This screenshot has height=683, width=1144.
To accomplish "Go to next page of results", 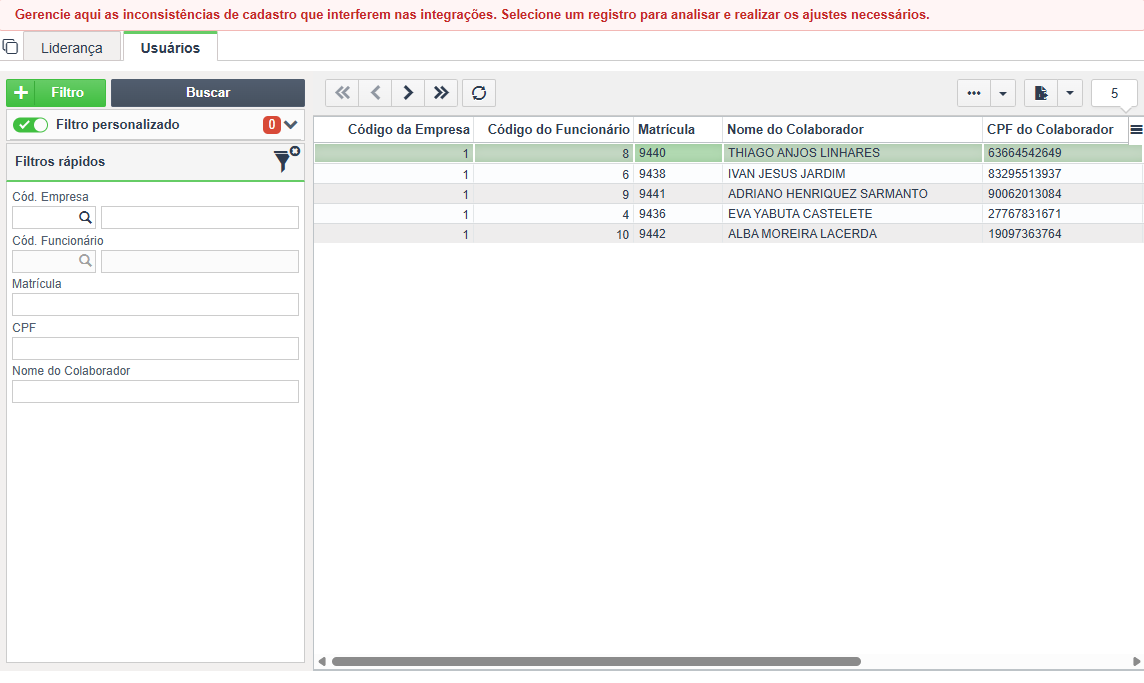I will (x=408, y=93).
